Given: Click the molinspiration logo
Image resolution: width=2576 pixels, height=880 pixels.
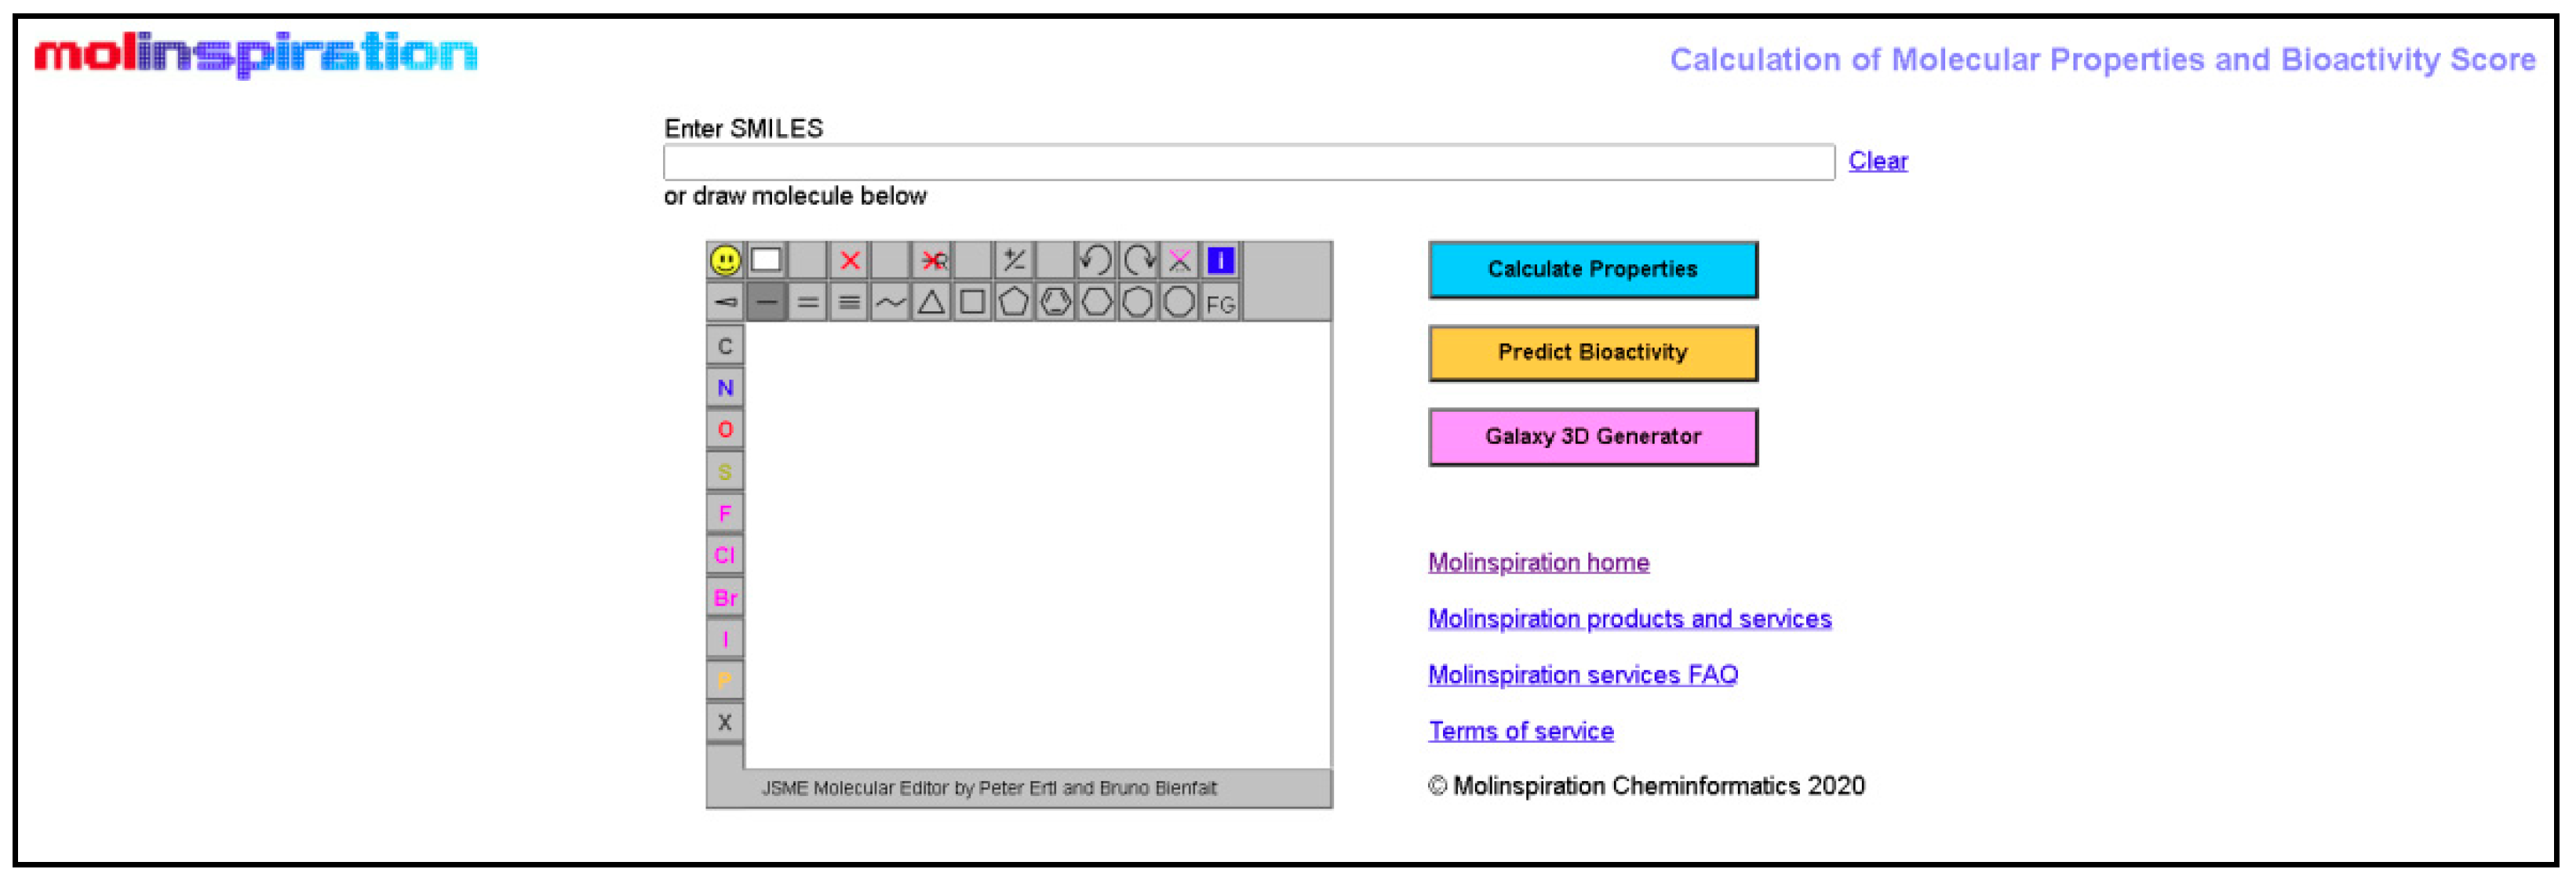Looking at the screenshot, I should click(256, 54).
